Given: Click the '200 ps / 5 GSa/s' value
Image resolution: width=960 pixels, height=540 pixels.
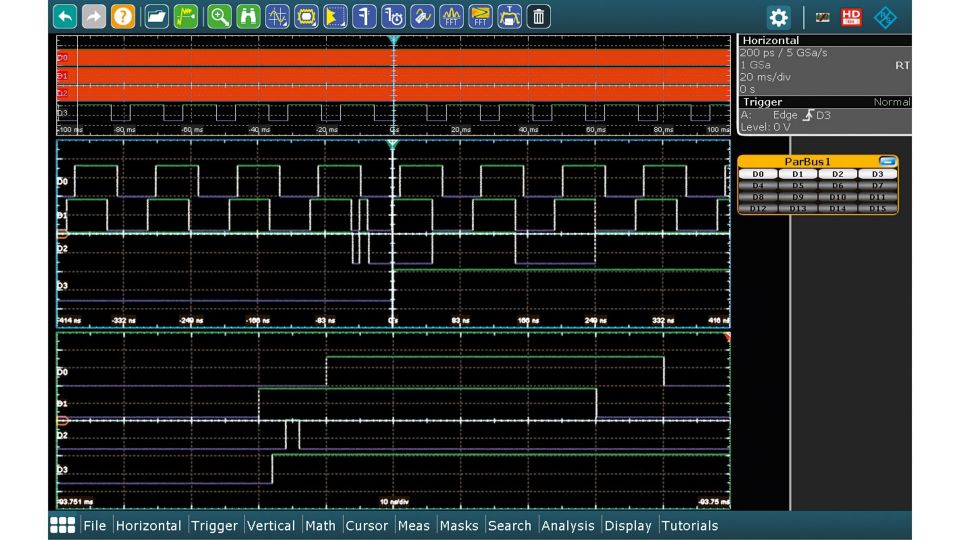Looking at the screenshot, I should coord(783,53).
